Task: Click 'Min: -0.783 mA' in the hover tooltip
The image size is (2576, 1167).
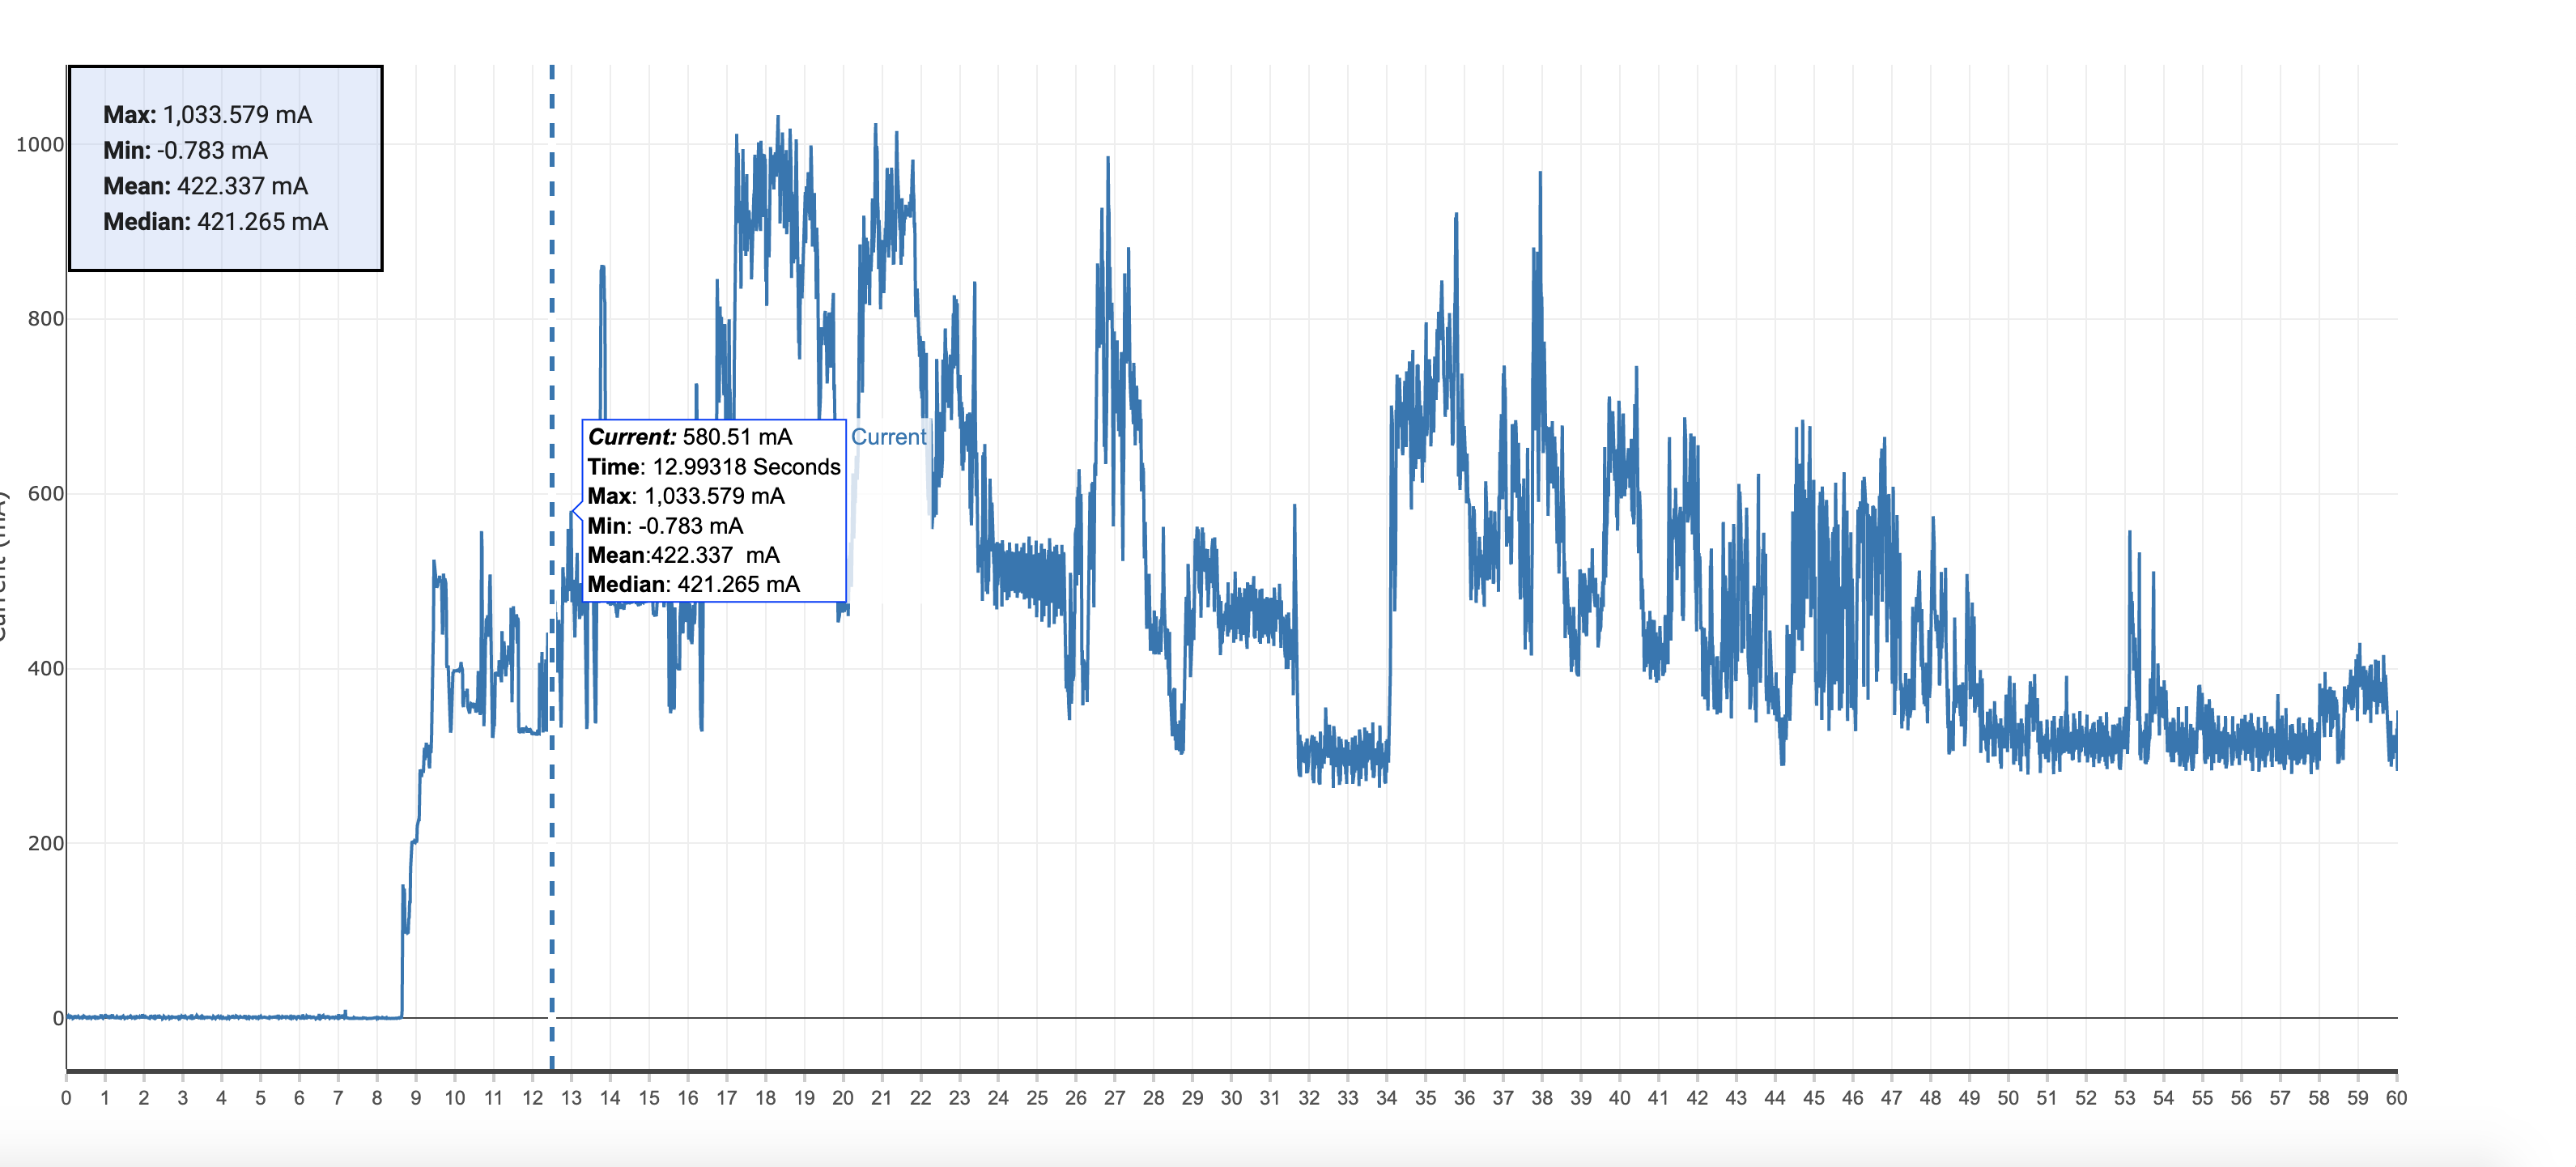Action: pyautogui.click(x=664, y=526)
